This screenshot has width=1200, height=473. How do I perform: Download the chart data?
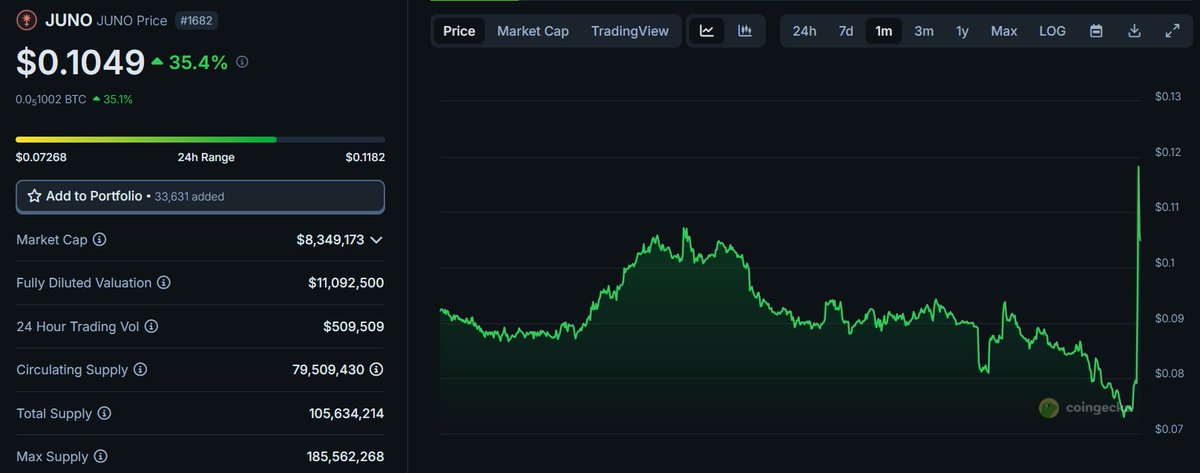1134,31
